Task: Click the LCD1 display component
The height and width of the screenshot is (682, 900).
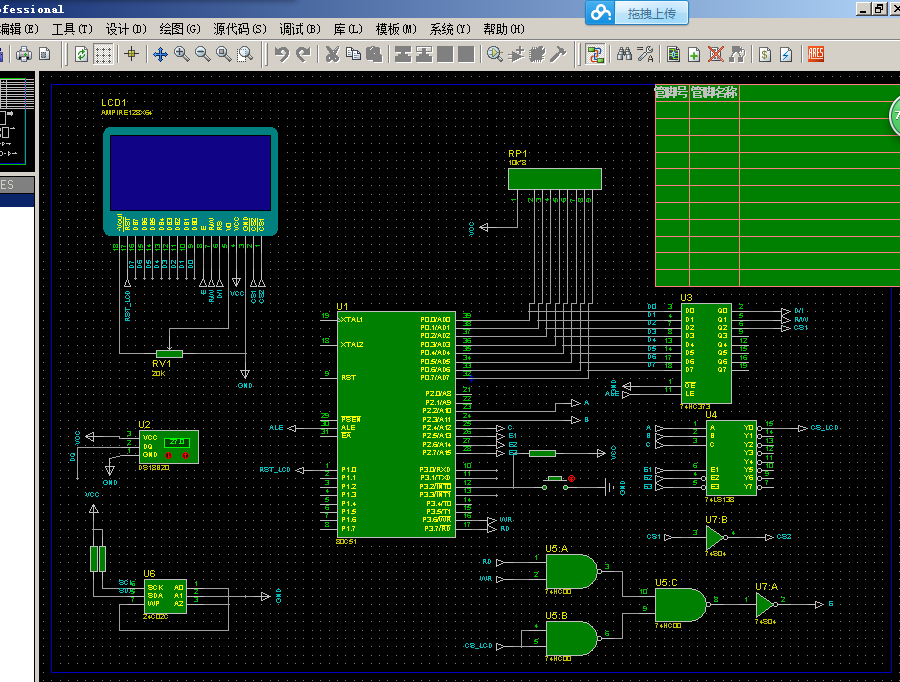Action: coord(191,181)
